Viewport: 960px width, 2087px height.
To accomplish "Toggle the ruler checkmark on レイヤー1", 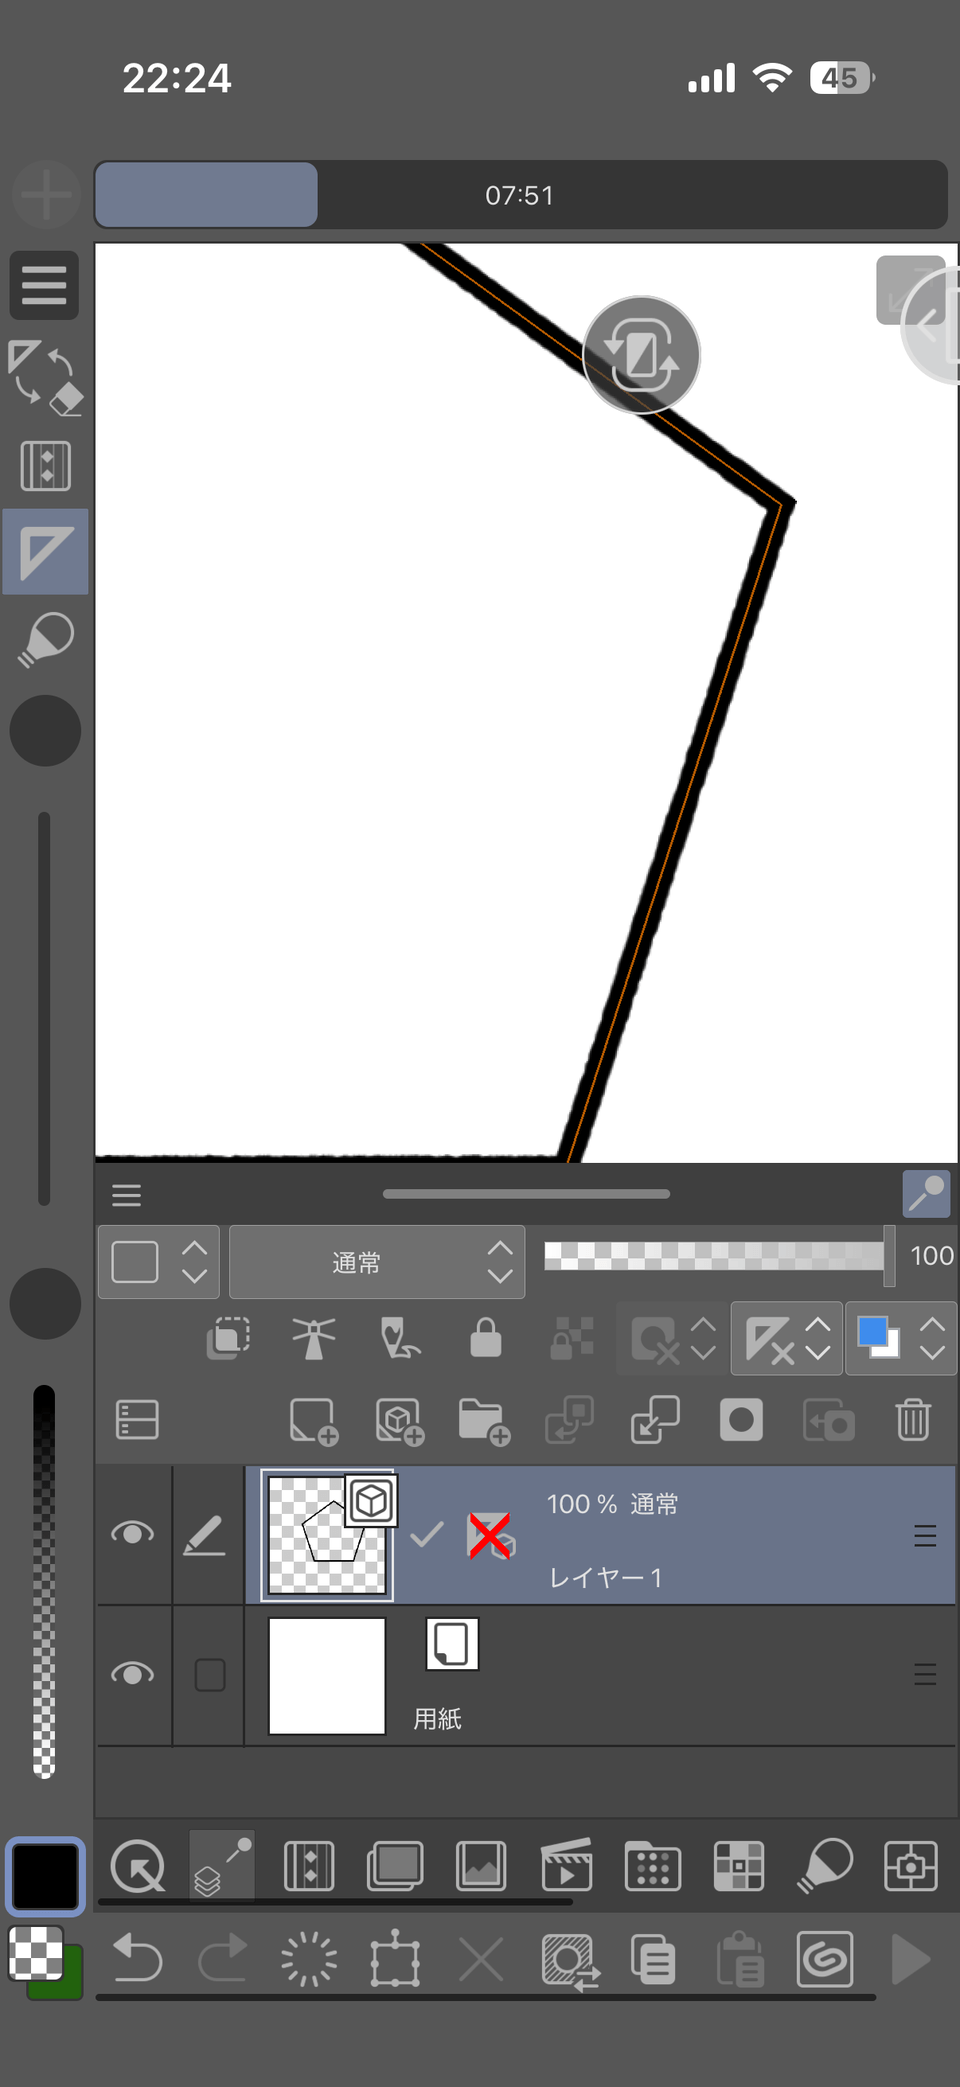I will [x=427, y=1535].
